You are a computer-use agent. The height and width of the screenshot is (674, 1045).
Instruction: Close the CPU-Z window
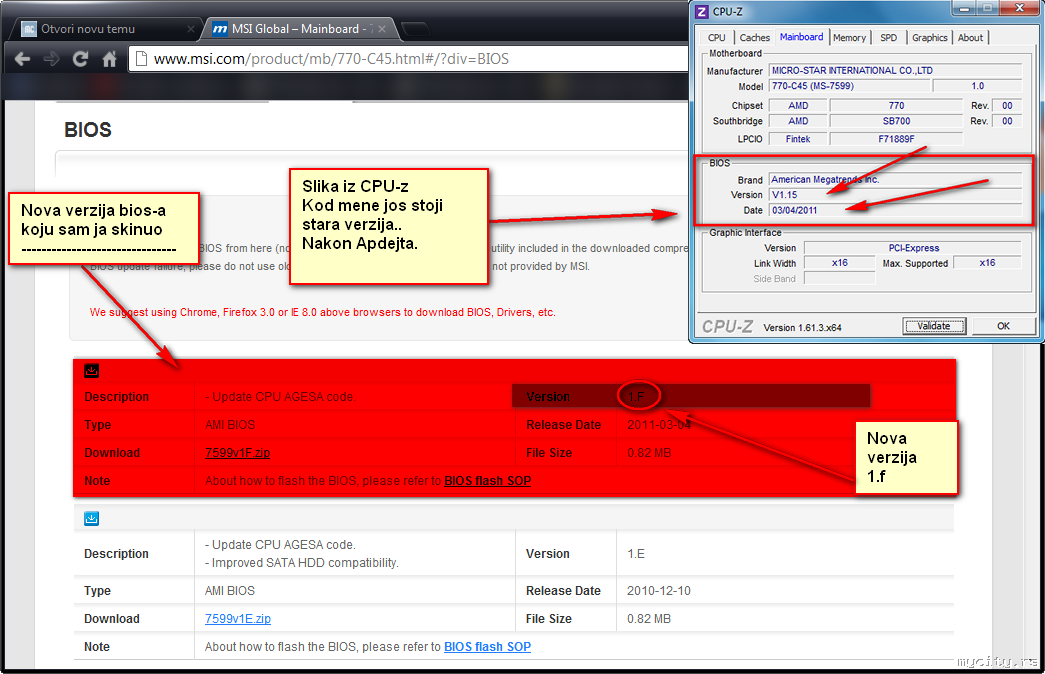1020,8
